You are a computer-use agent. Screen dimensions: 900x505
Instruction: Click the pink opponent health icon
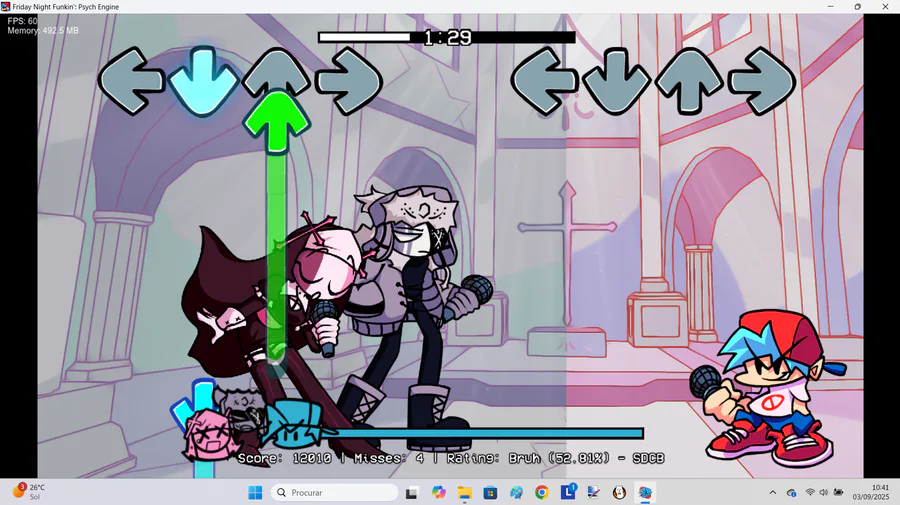coord(208,434)
